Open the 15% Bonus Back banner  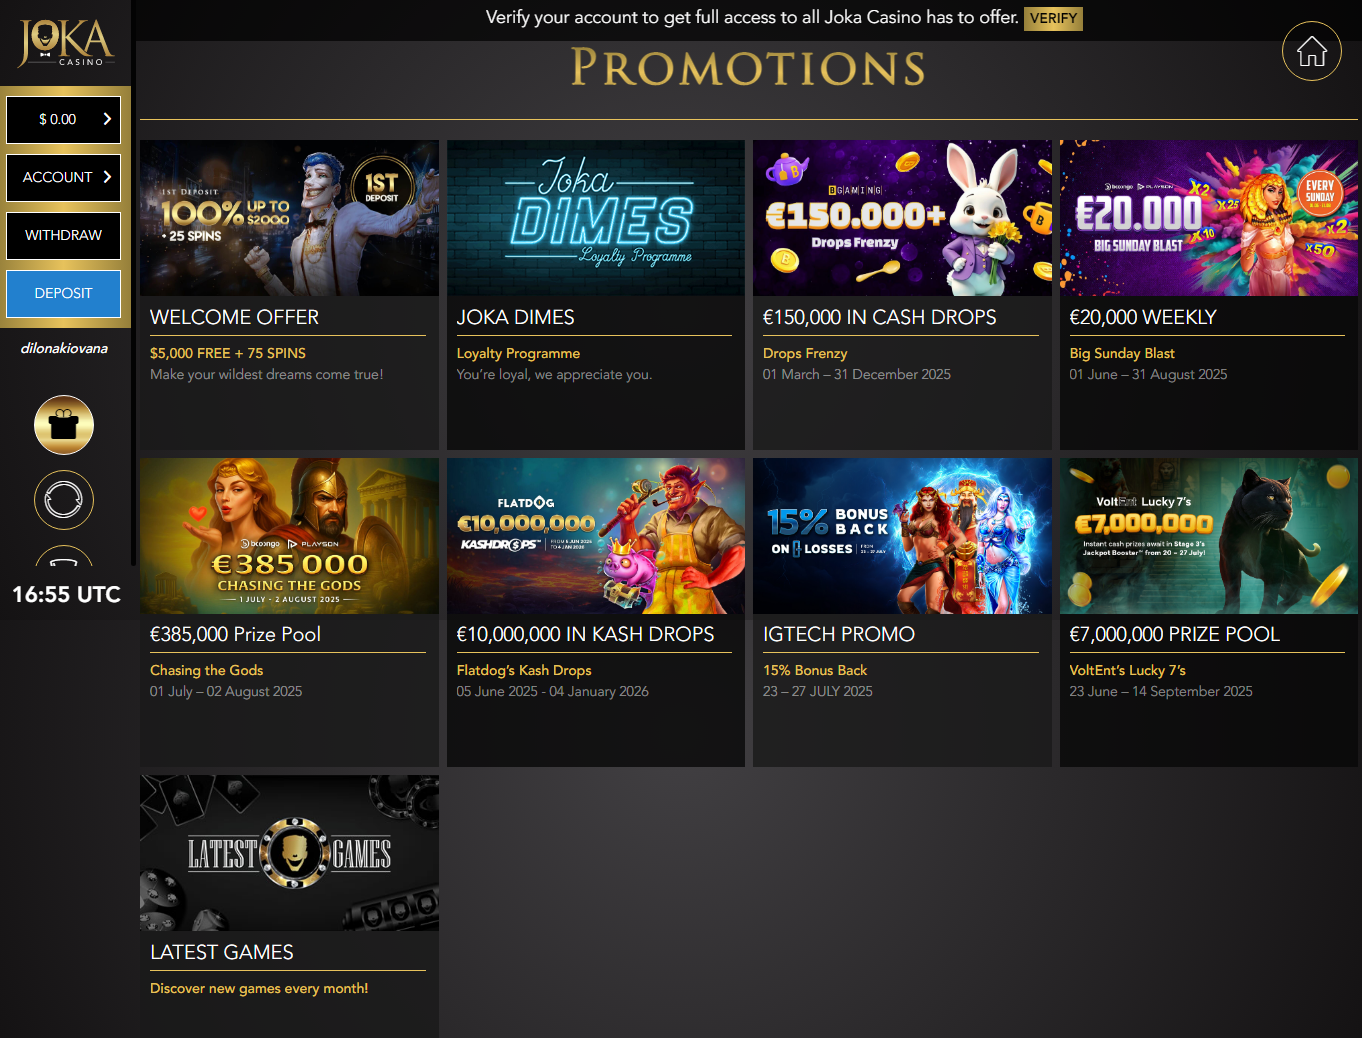click(x=902, y=536)
